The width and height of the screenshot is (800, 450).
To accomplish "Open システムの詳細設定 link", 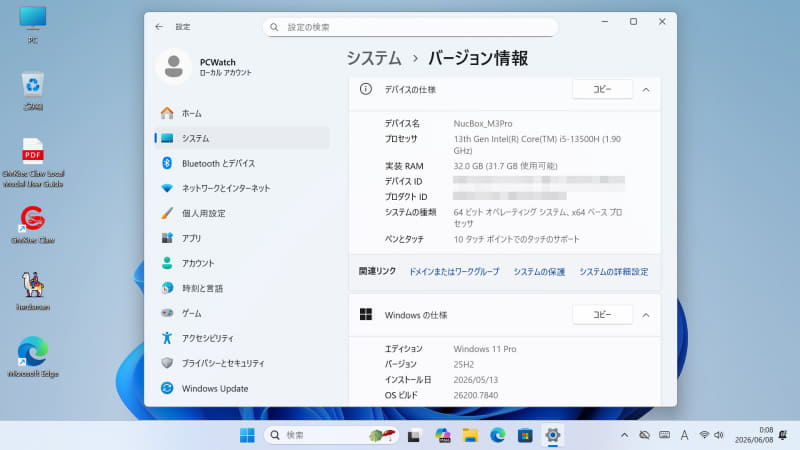I will [613, 272].
